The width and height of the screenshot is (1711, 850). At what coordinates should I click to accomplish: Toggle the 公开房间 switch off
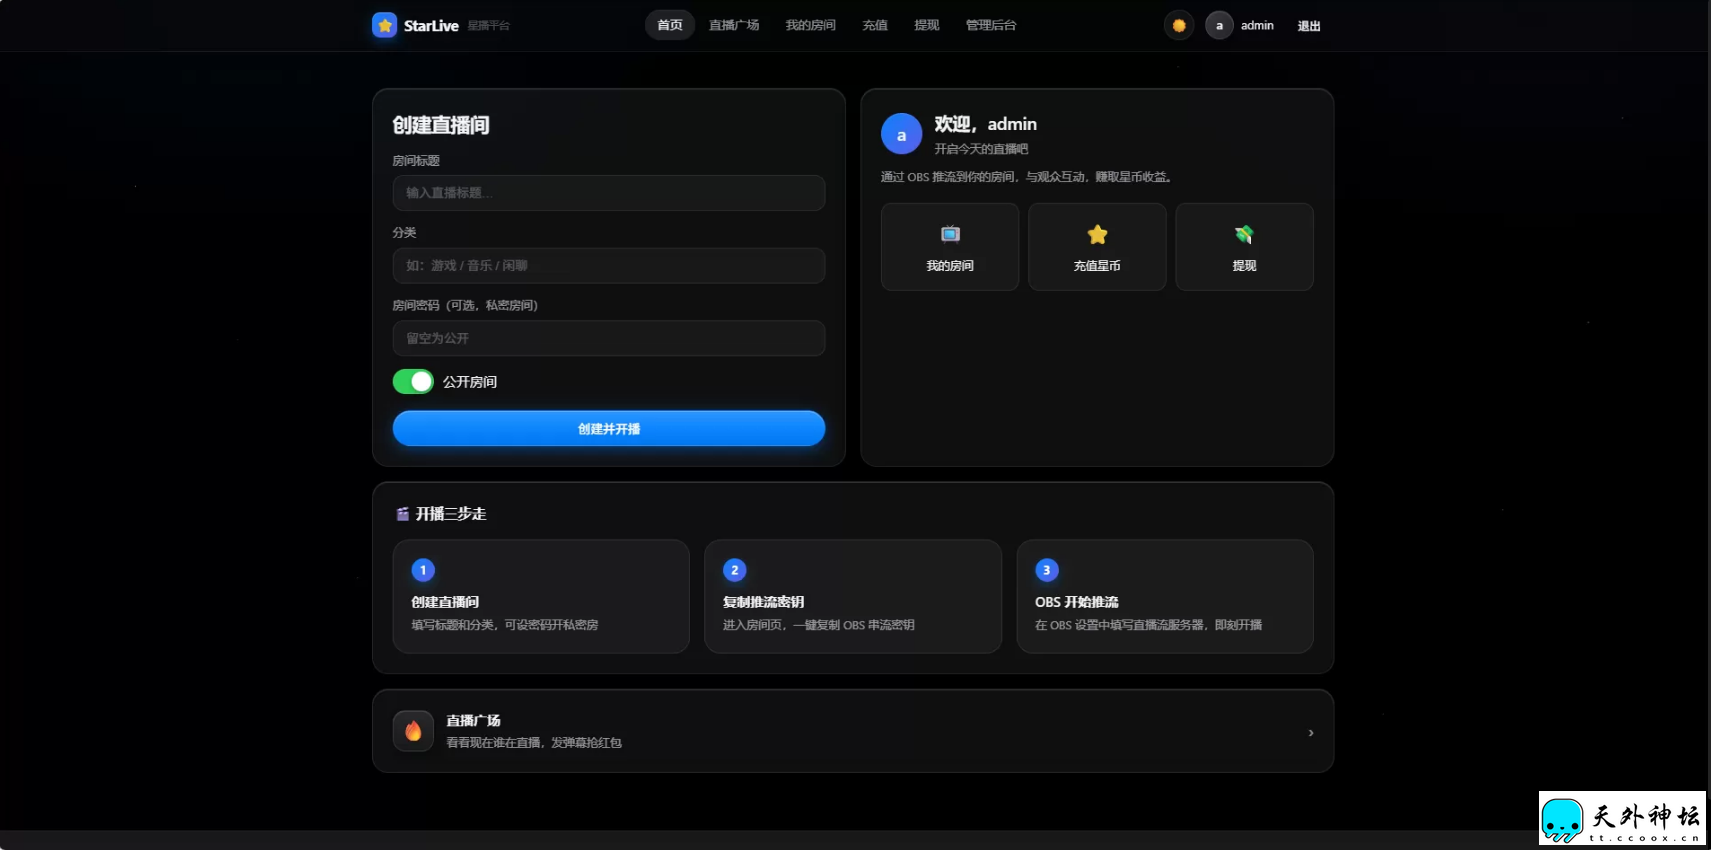413,382
